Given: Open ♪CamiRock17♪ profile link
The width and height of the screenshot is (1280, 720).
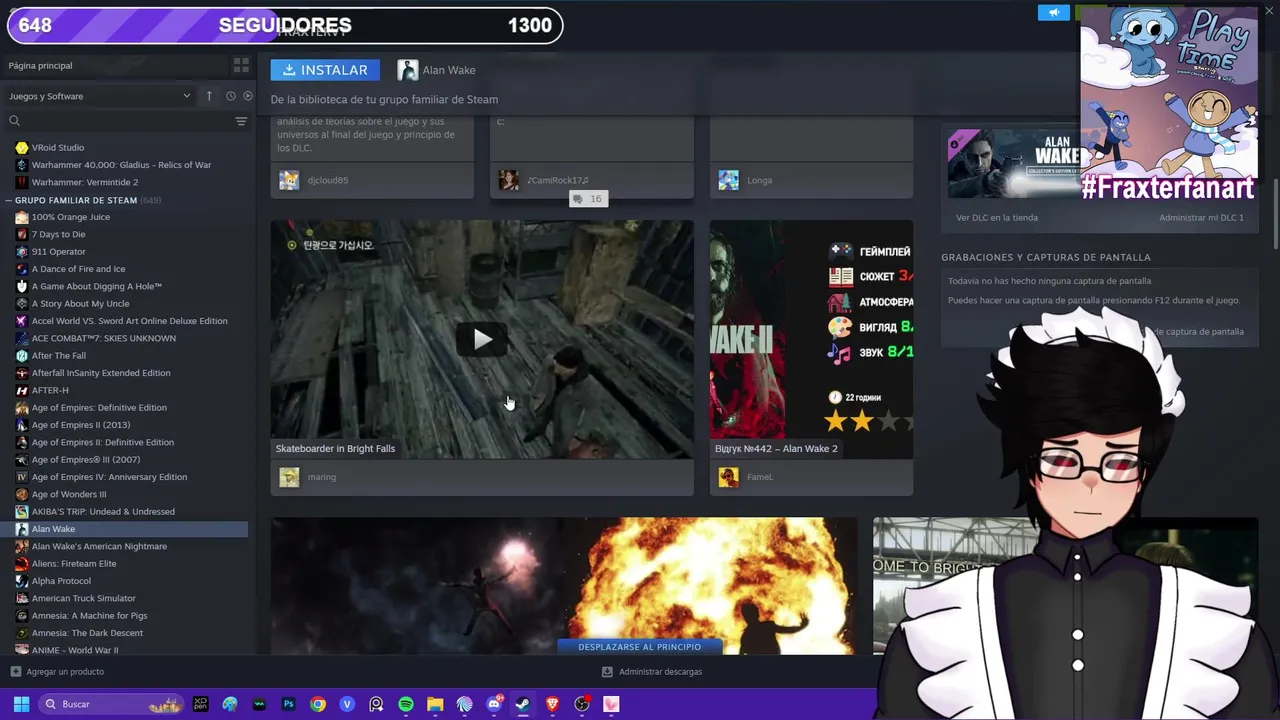Looking at the screenshot, I should (x=557, y=180).
